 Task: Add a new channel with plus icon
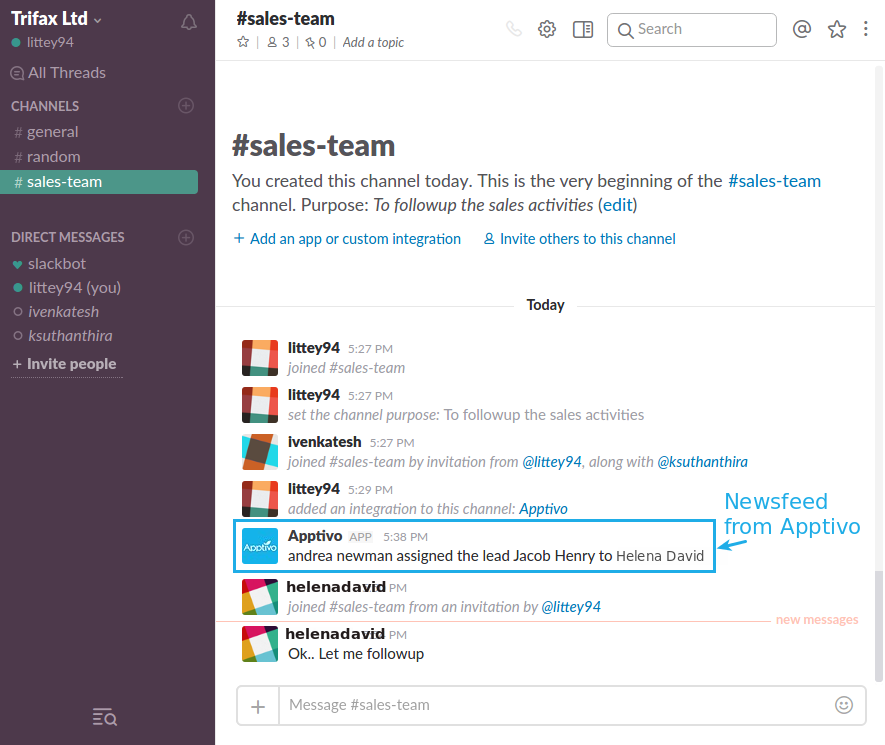186,106
